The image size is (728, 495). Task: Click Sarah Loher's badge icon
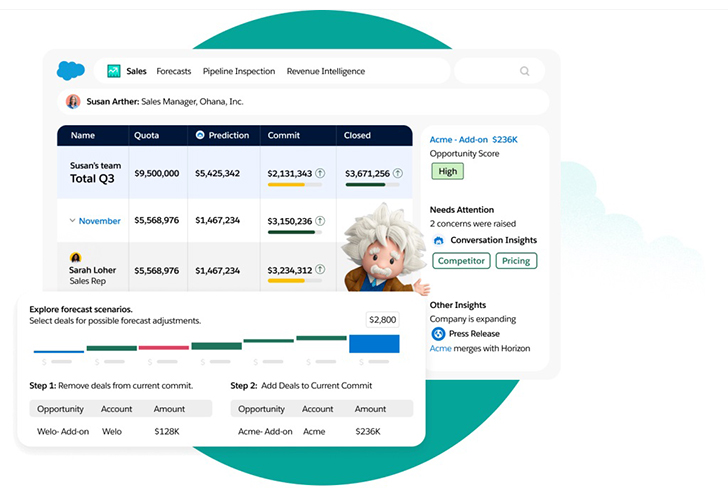pos(75,258)
